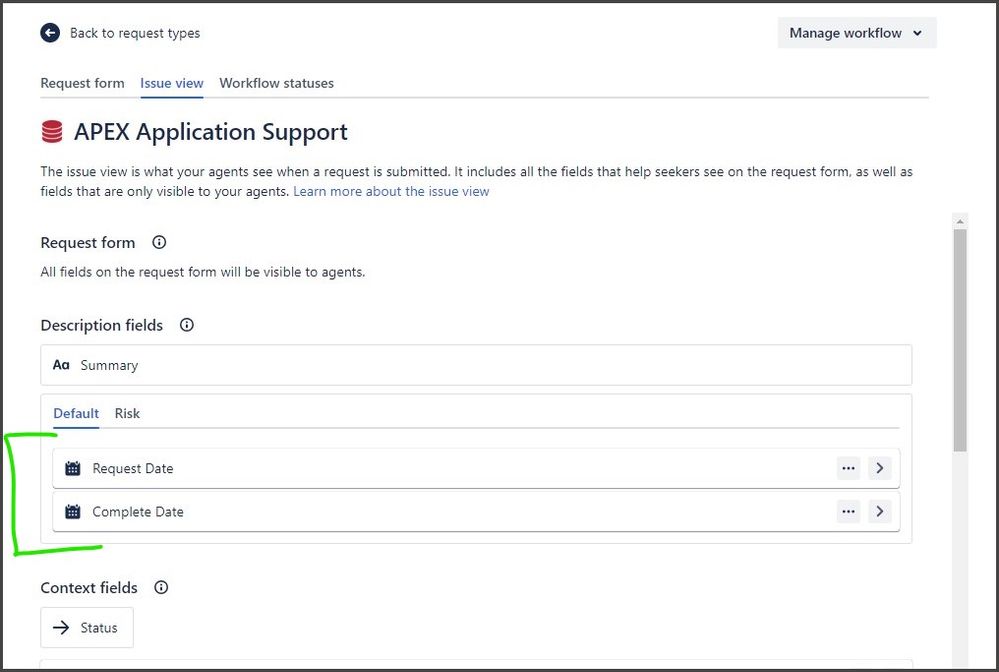Click the Aa text icon on Summary field
This screenshot has height=672, width=999.
(62, 365)
